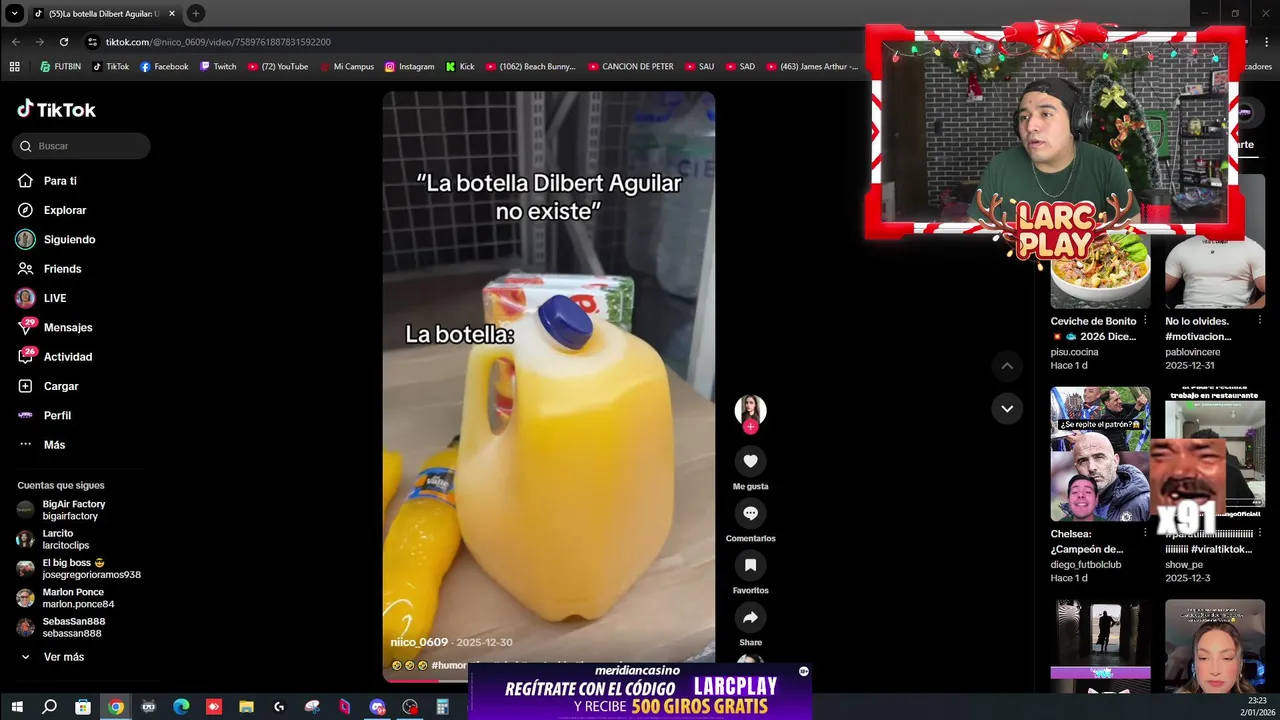Screen dimensions: 1280x720
Task: Click the address bar URL
Action: (218, 42)
